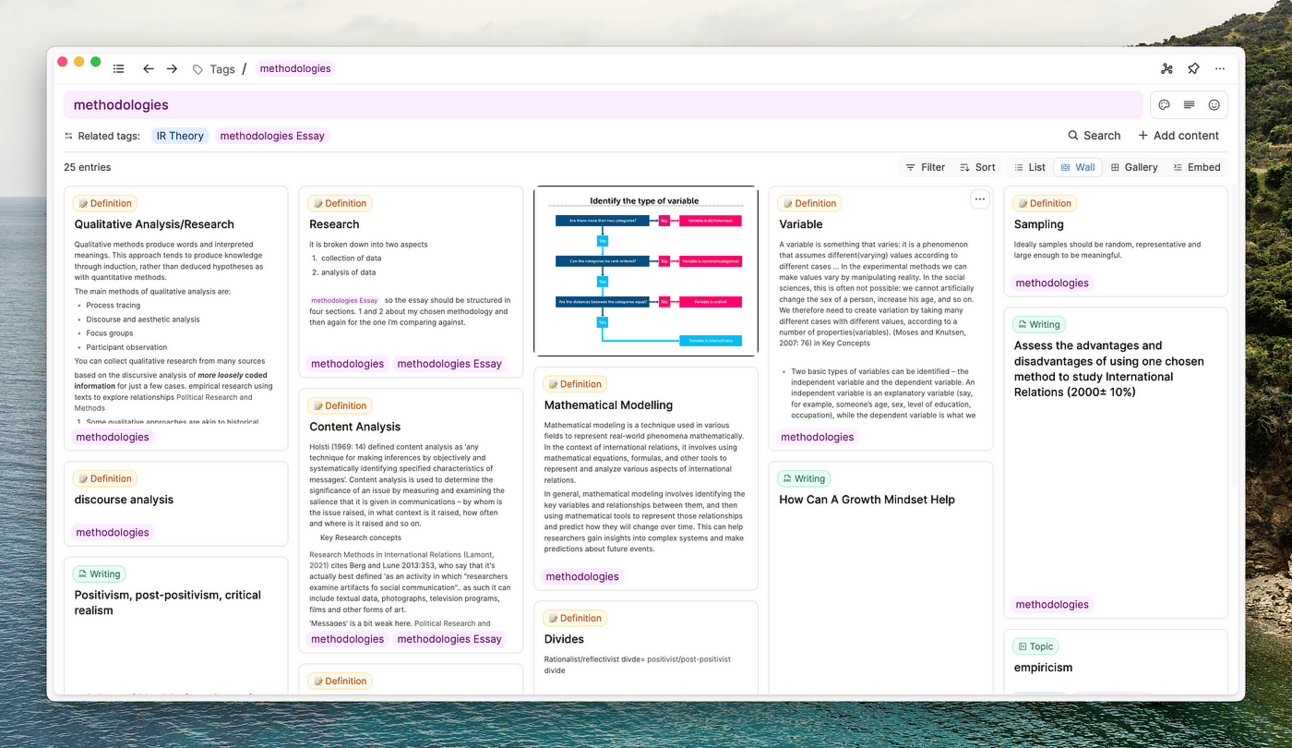Go back with the left arrow
This screenshot has width=1292, height=748.
(148, 69)
